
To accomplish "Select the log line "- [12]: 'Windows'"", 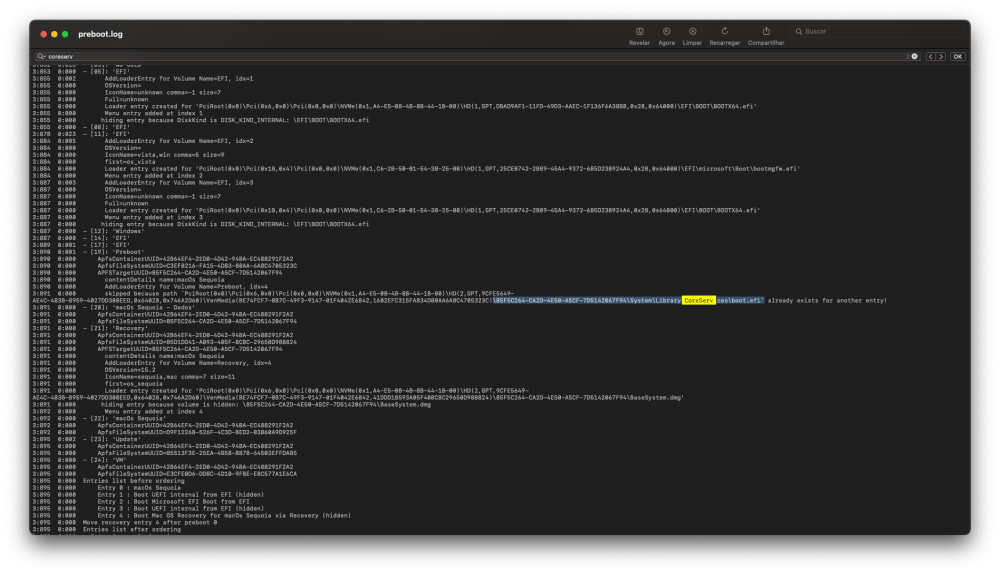I will [114, 231].
